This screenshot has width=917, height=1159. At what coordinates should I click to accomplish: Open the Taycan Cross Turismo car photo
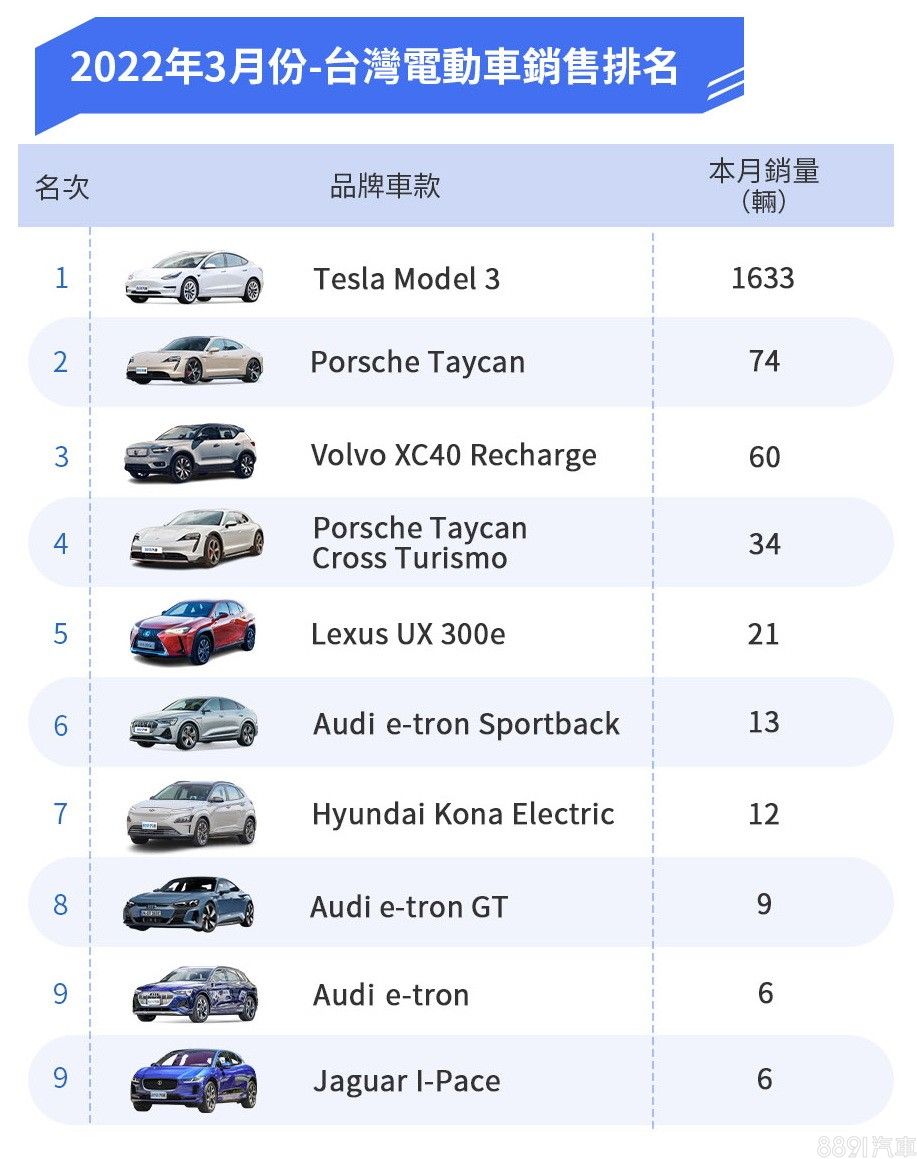[x=196, y=540]
